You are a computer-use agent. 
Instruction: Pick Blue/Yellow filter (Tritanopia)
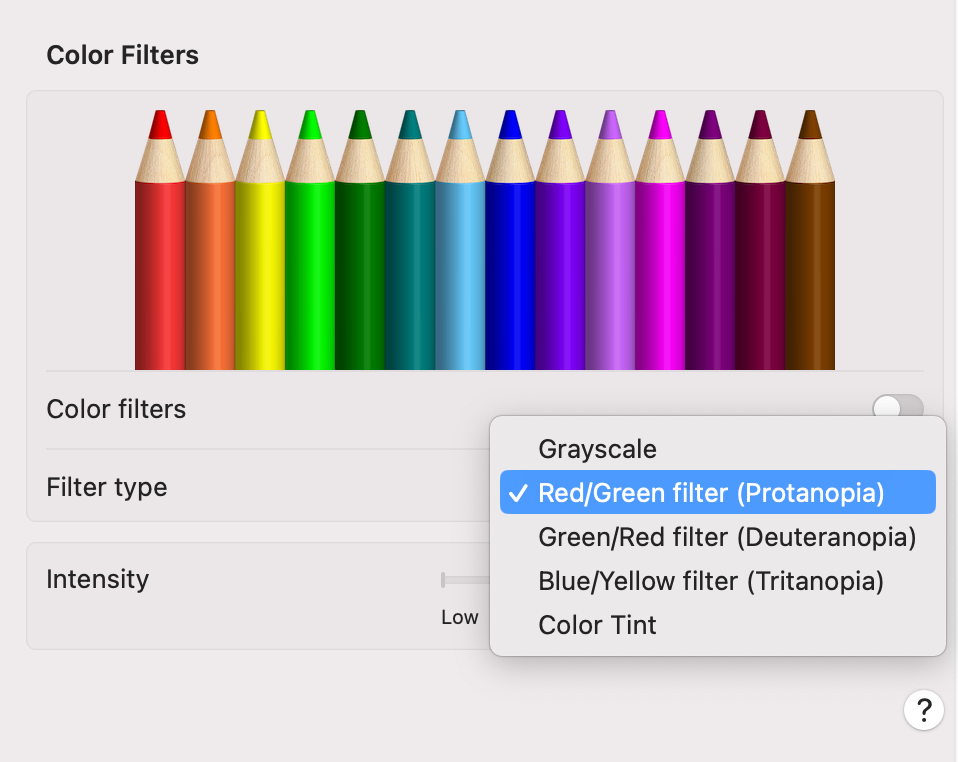(710, 581)
